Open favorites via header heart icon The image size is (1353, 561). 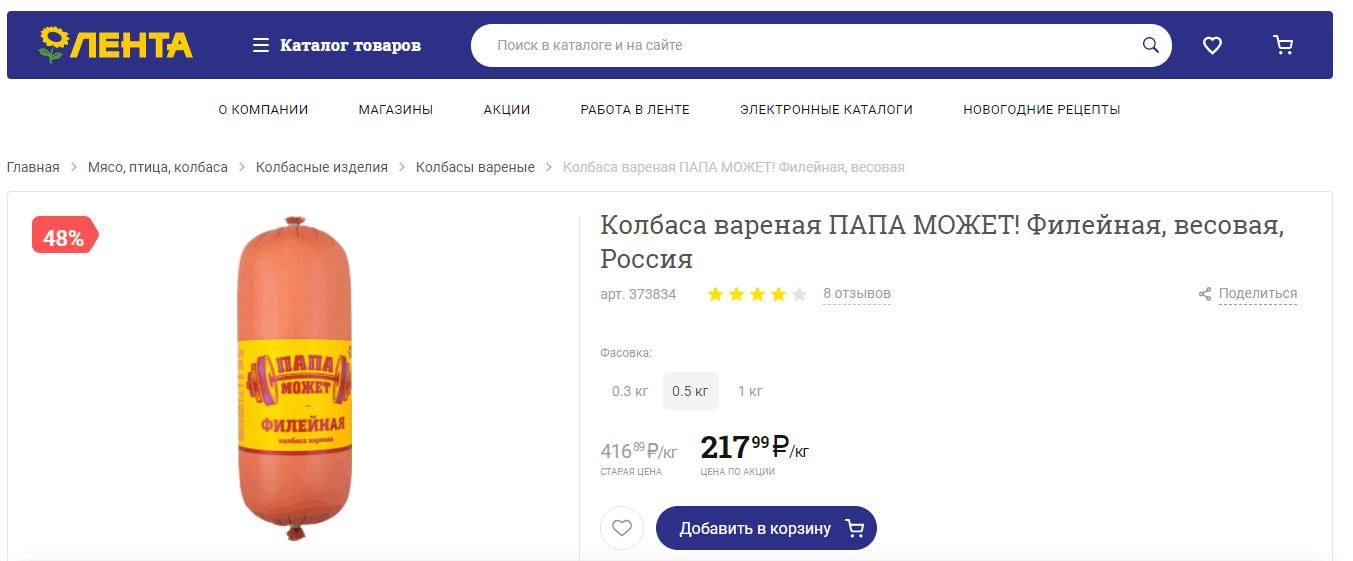(x=1212, y=45)
